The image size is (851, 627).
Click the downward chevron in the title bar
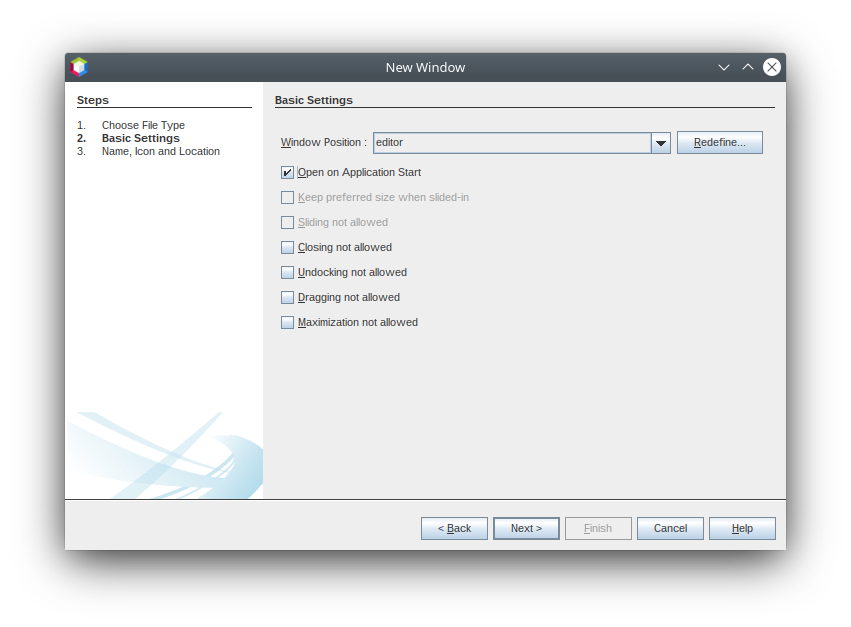724,67
